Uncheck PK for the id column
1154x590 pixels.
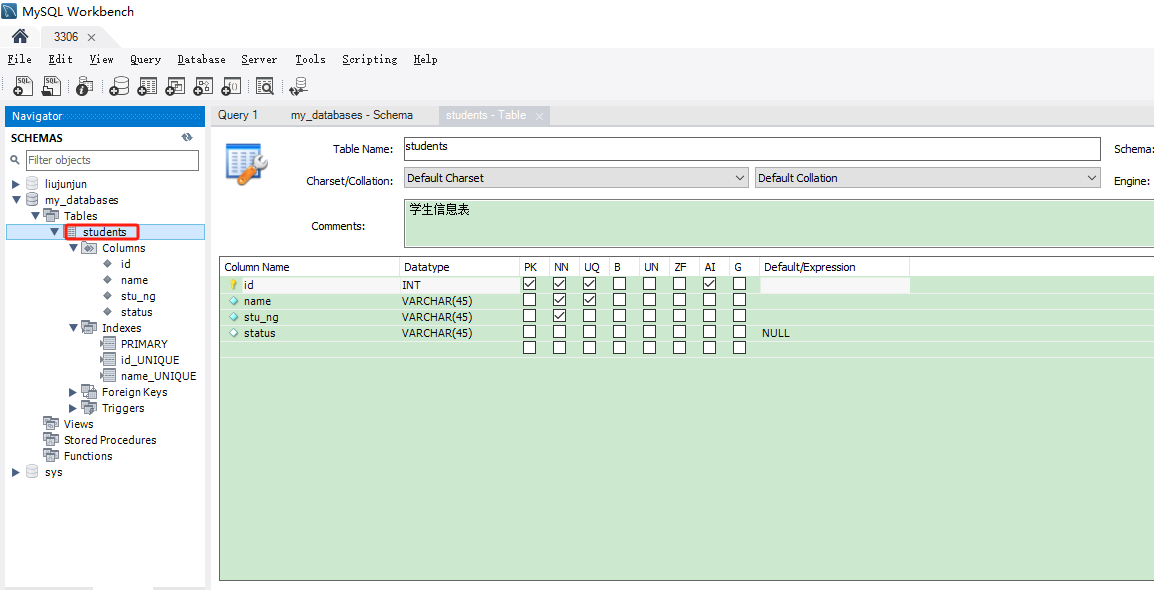[x=529, y=283]
